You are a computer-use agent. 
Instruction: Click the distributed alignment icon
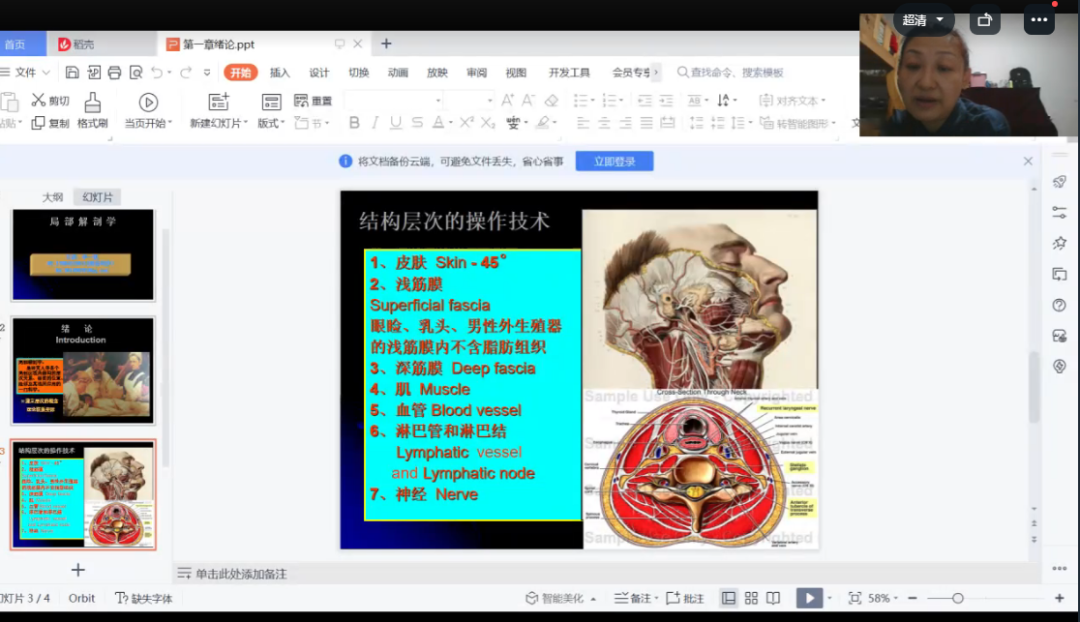point(667,123)
